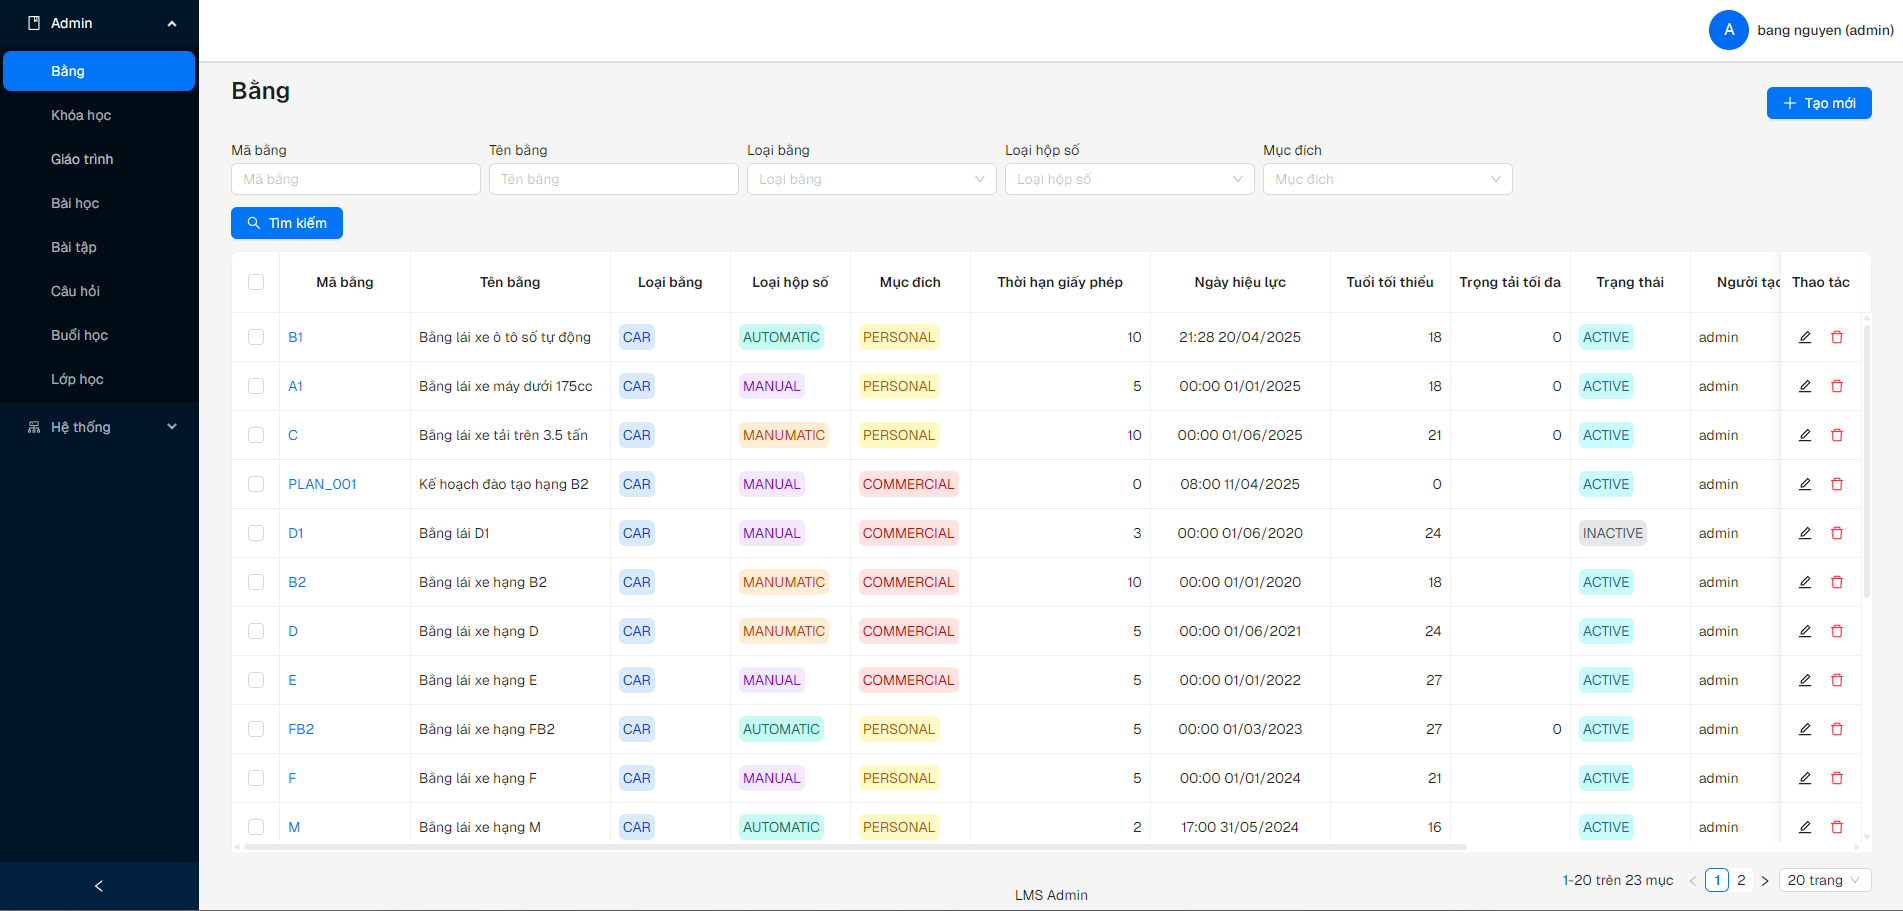Edit the PLAN_001 row with pencil icon

click(x=1805, y=484)
